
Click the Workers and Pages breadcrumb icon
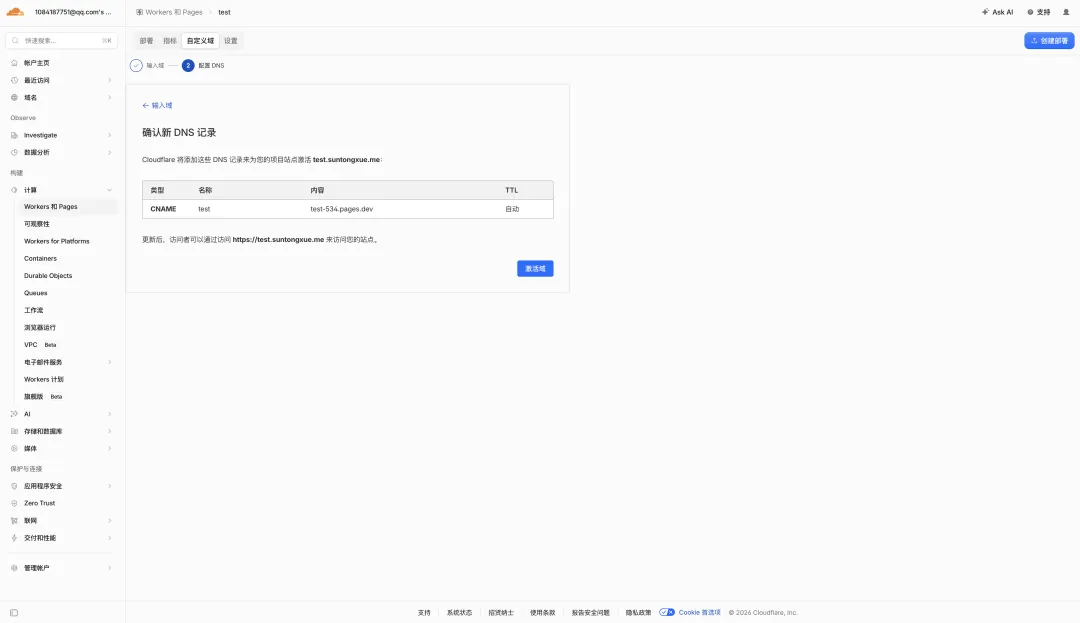click(x=140, y=12)
